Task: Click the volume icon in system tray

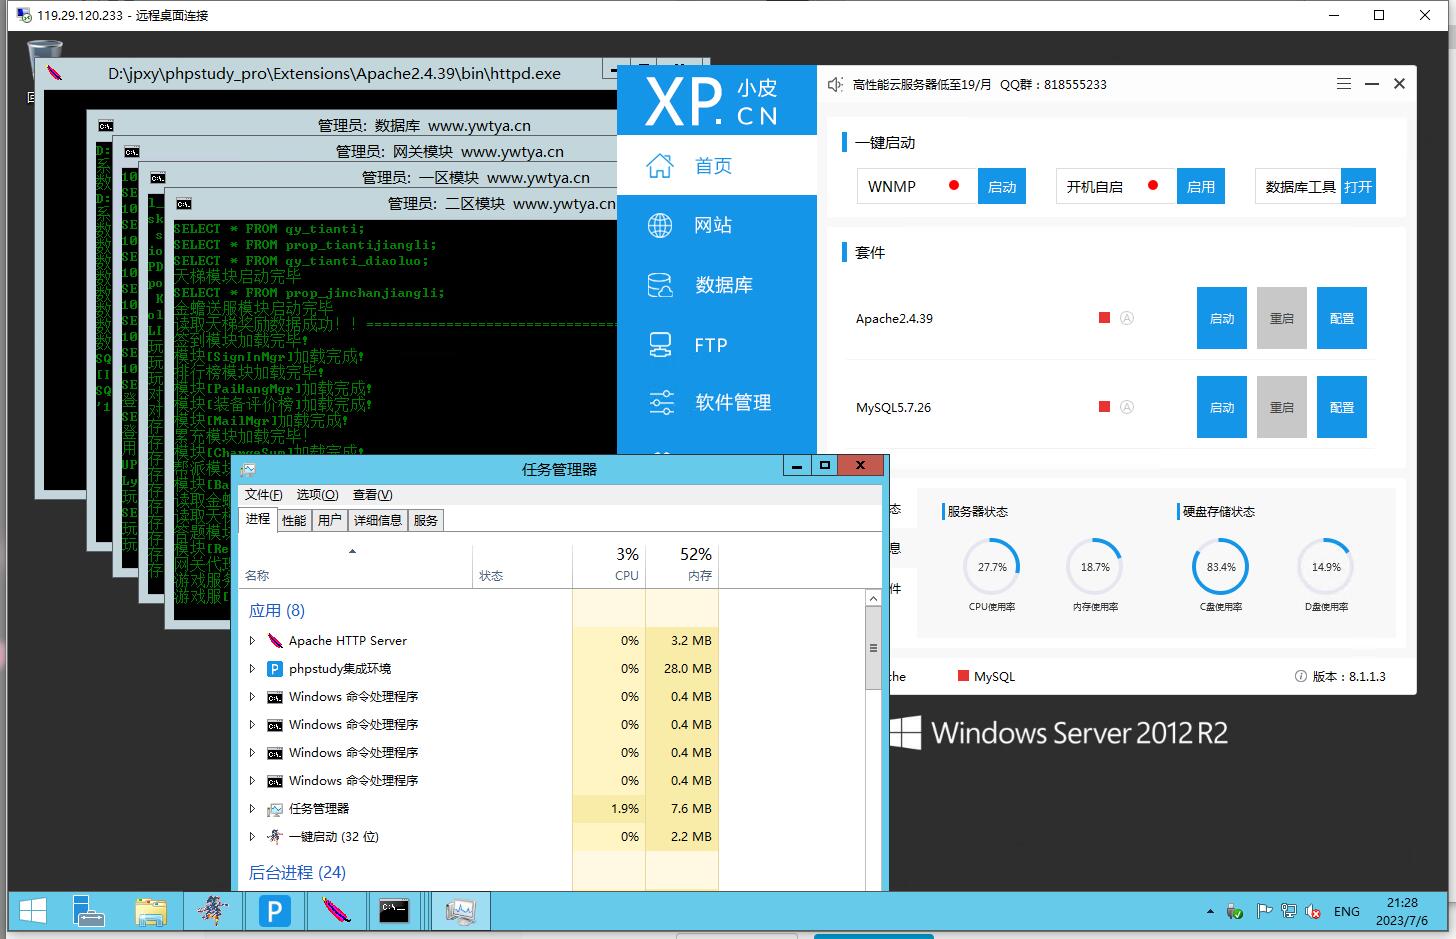Action: pyautogui.click(x=1312, y=911)
